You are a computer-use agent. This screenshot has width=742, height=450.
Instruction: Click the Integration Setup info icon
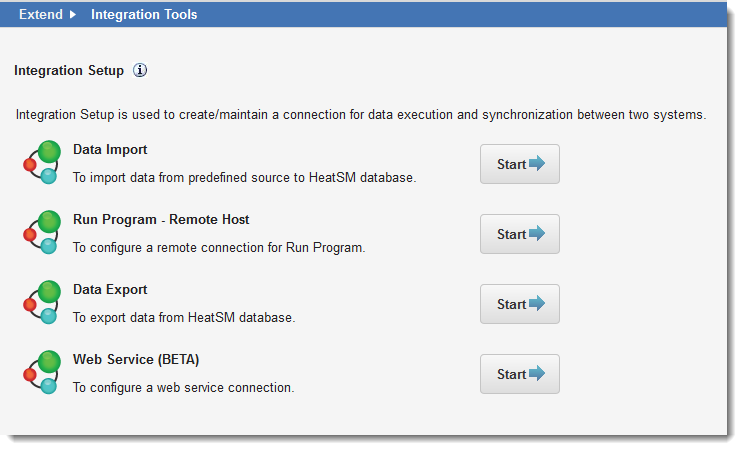click(140, 71)
